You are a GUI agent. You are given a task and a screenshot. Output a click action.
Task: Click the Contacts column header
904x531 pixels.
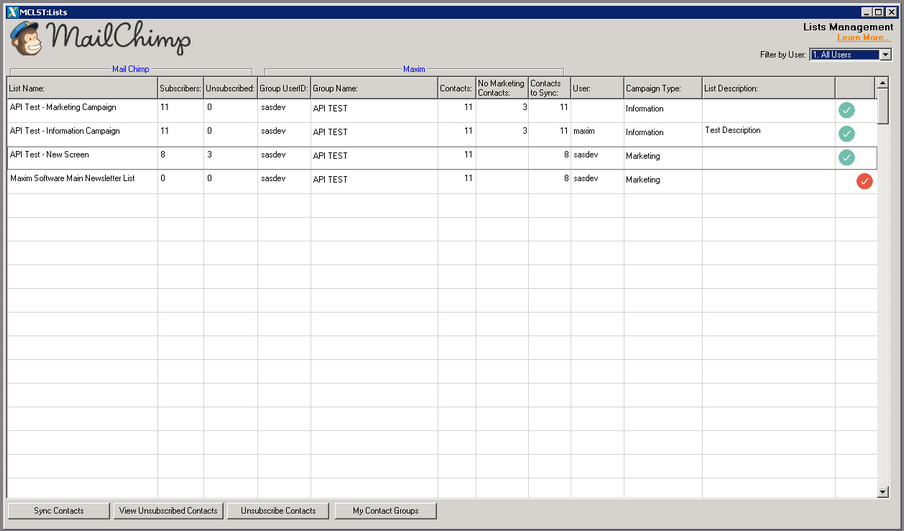[x=457, y=88]
